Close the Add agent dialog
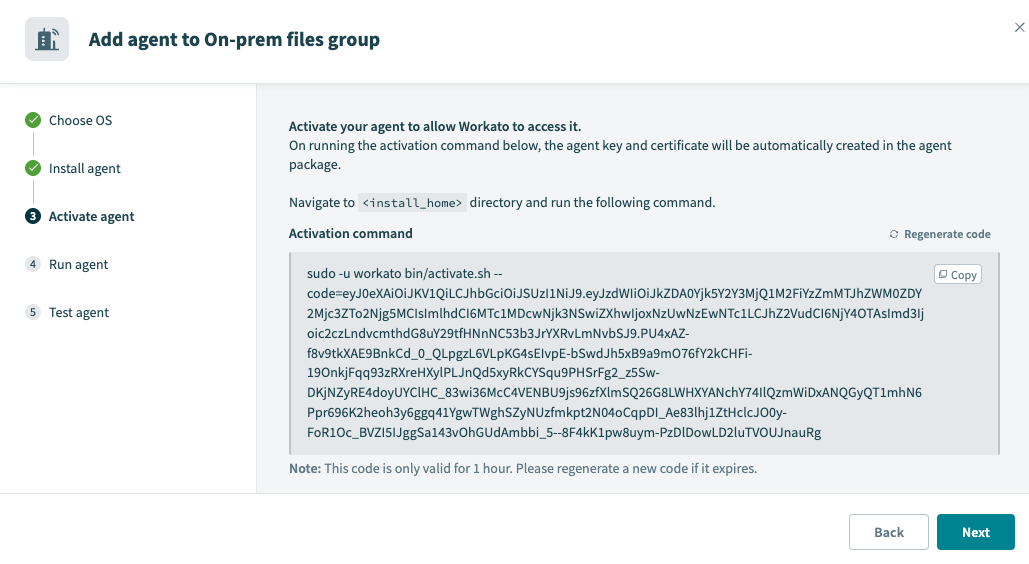This screenshot has width=1029, height=564. coord(1019,28)
